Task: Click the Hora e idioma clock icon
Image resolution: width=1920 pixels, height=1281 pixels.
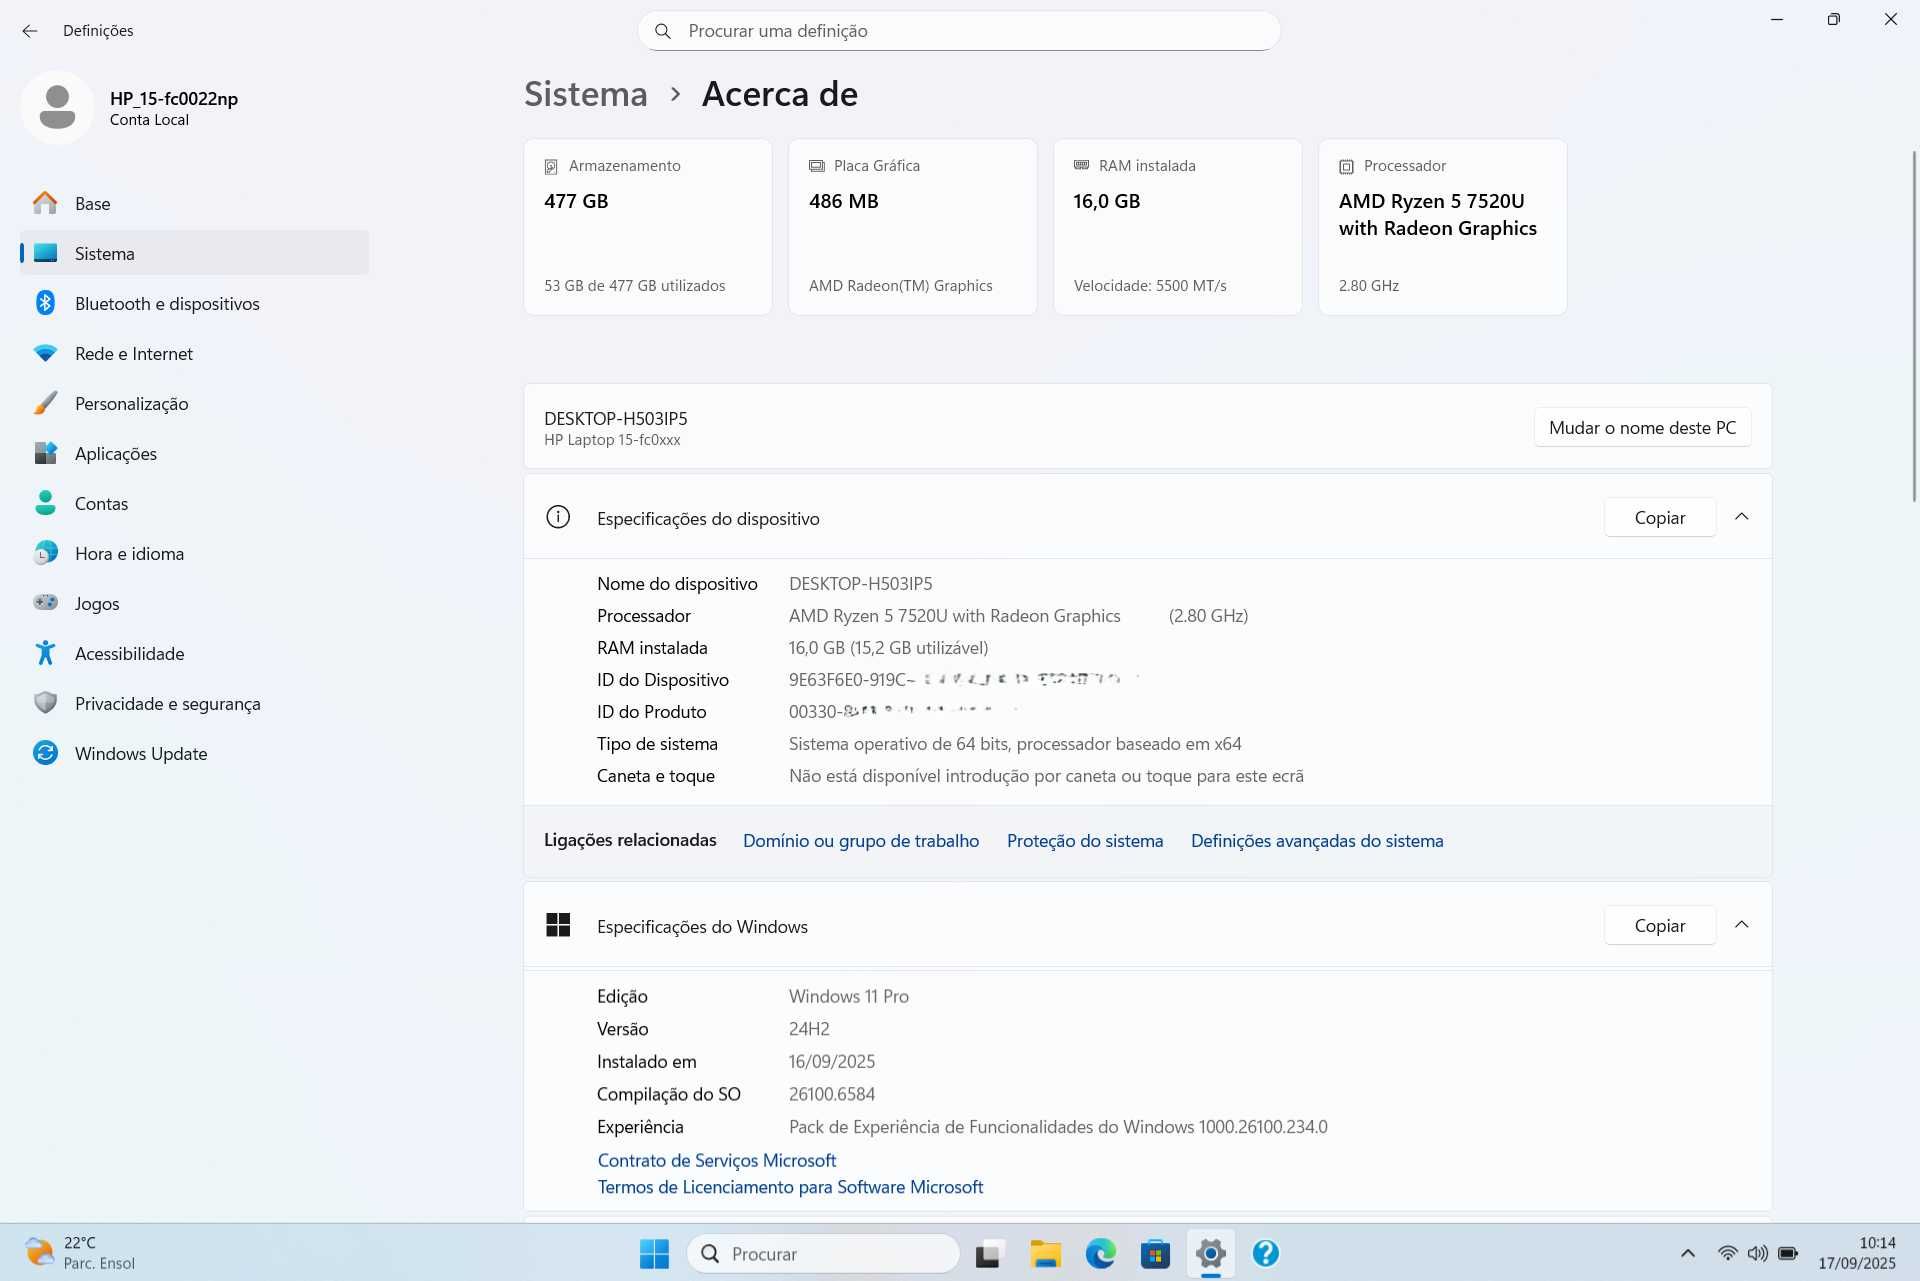Action: point(45,553)
